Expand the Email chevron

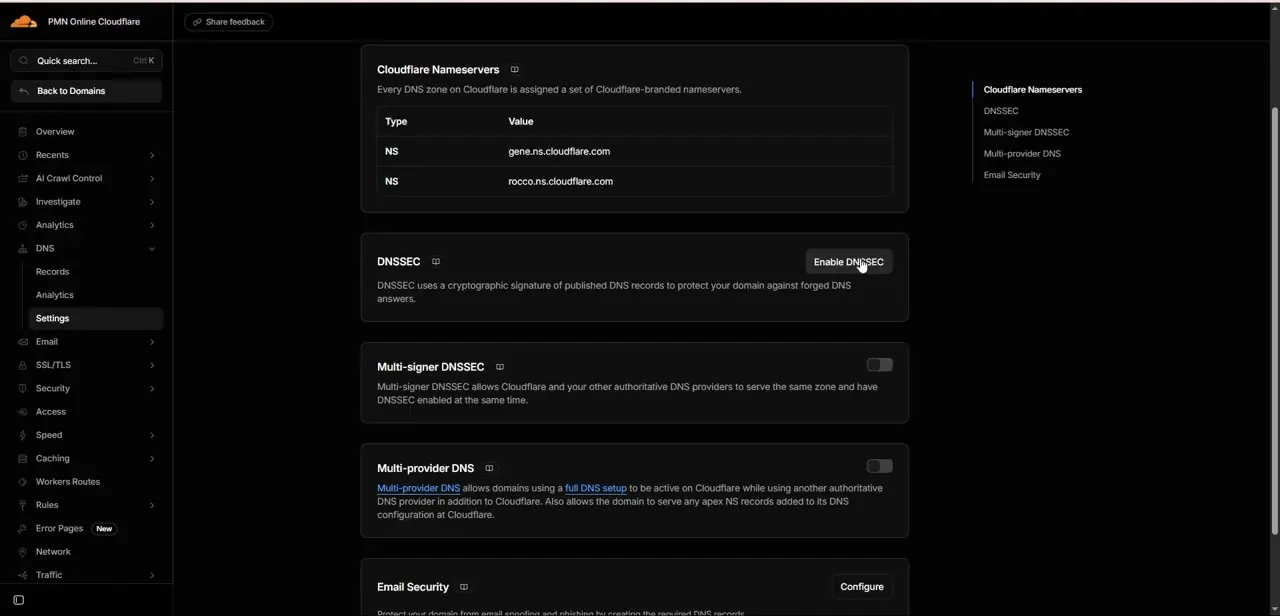(x=152, y=342)
